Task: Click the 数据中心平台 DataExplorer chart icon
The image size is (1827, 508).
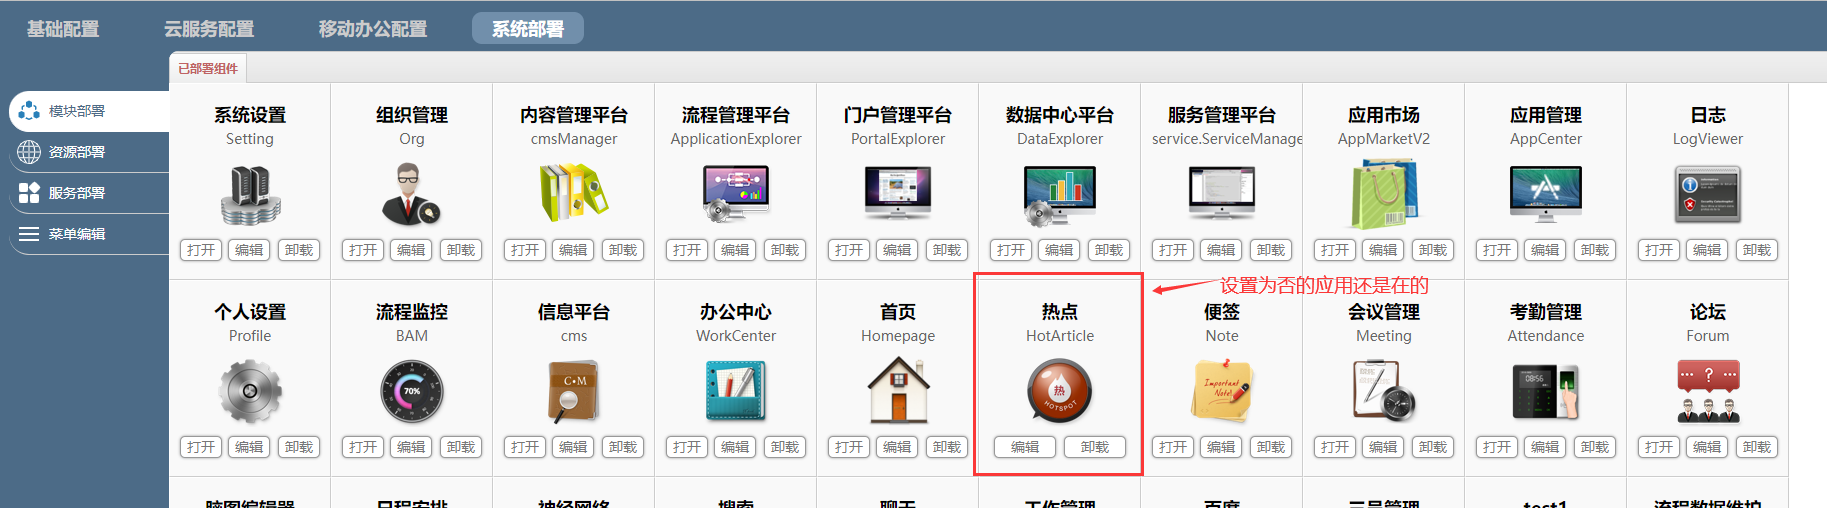Action: pyautogui.click(x=1059, y=195)
